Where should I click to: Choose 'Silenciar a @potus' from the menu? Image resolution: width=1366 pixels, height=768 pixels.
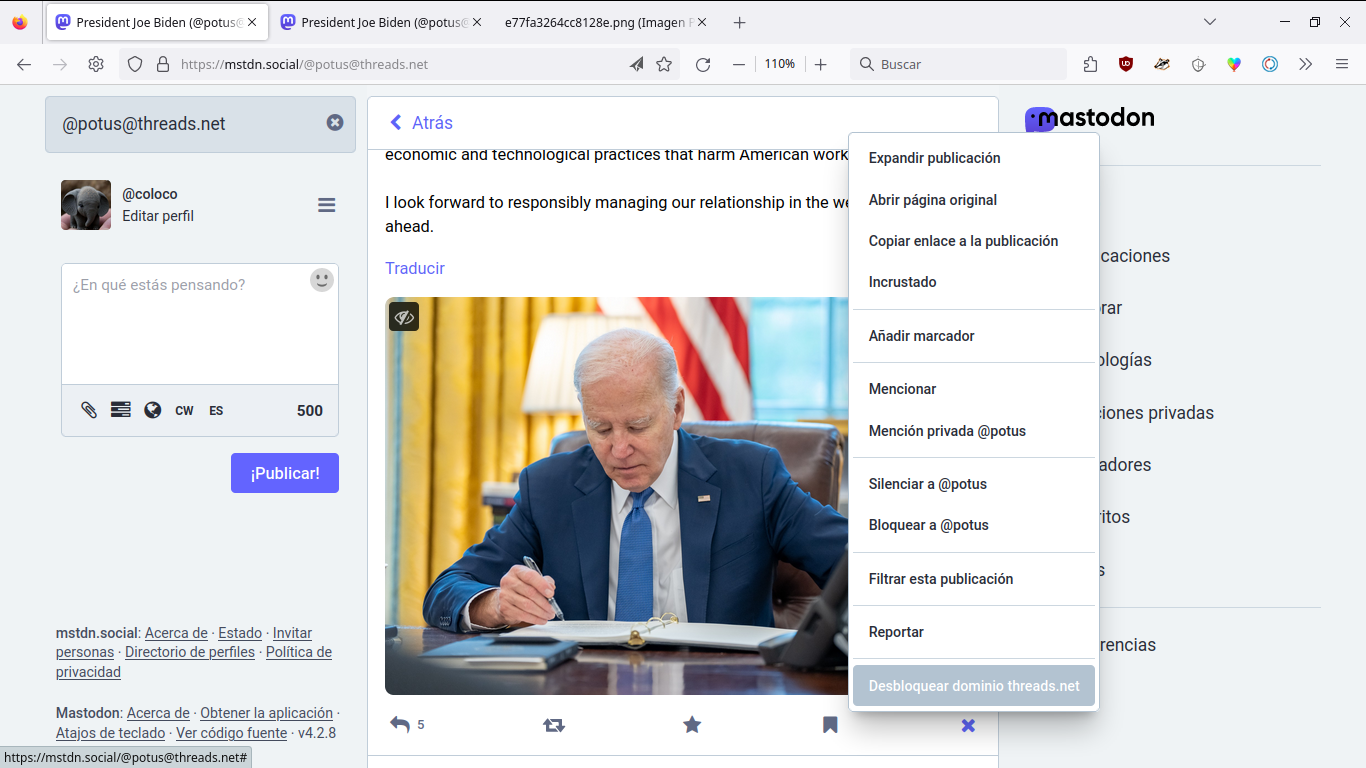(x=927, y=484)
